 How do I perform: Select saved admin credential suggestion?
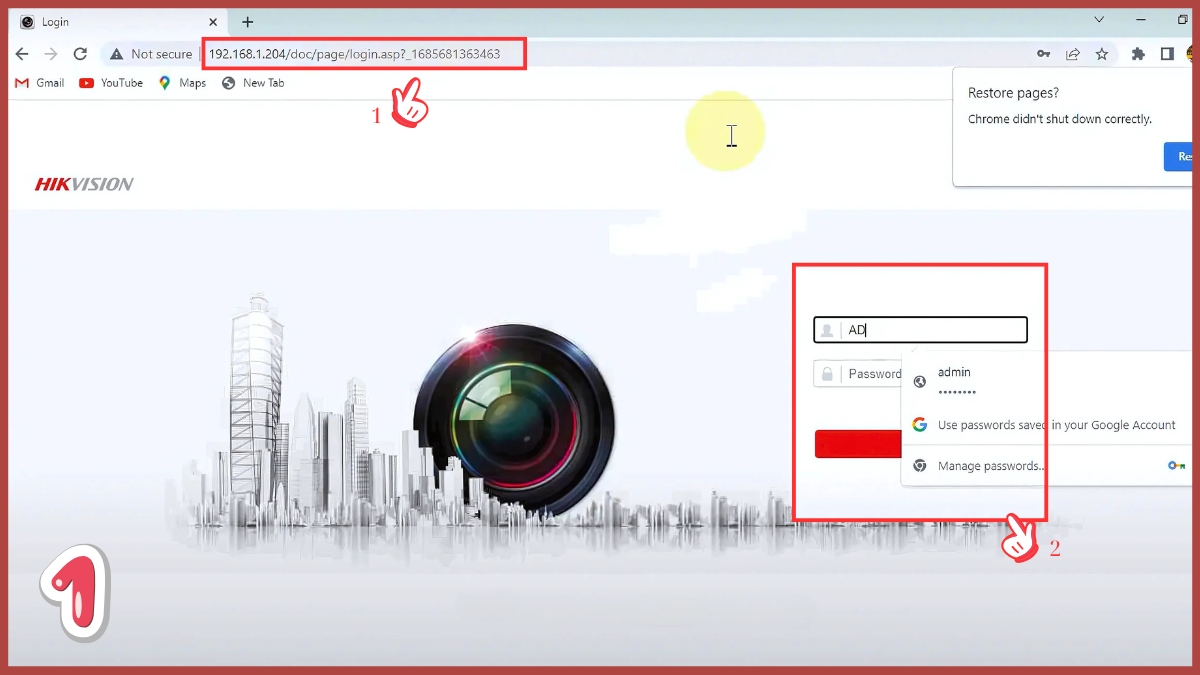pyautogui.click(x=1046, y=381)
